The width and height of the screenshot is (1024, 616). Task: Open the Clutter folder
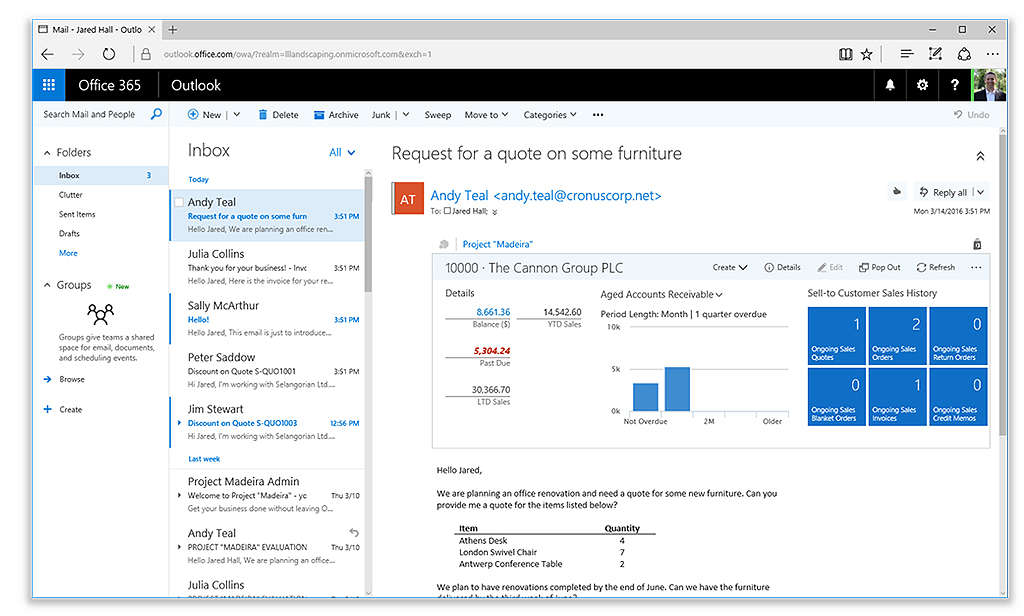[x=71, y=195]
